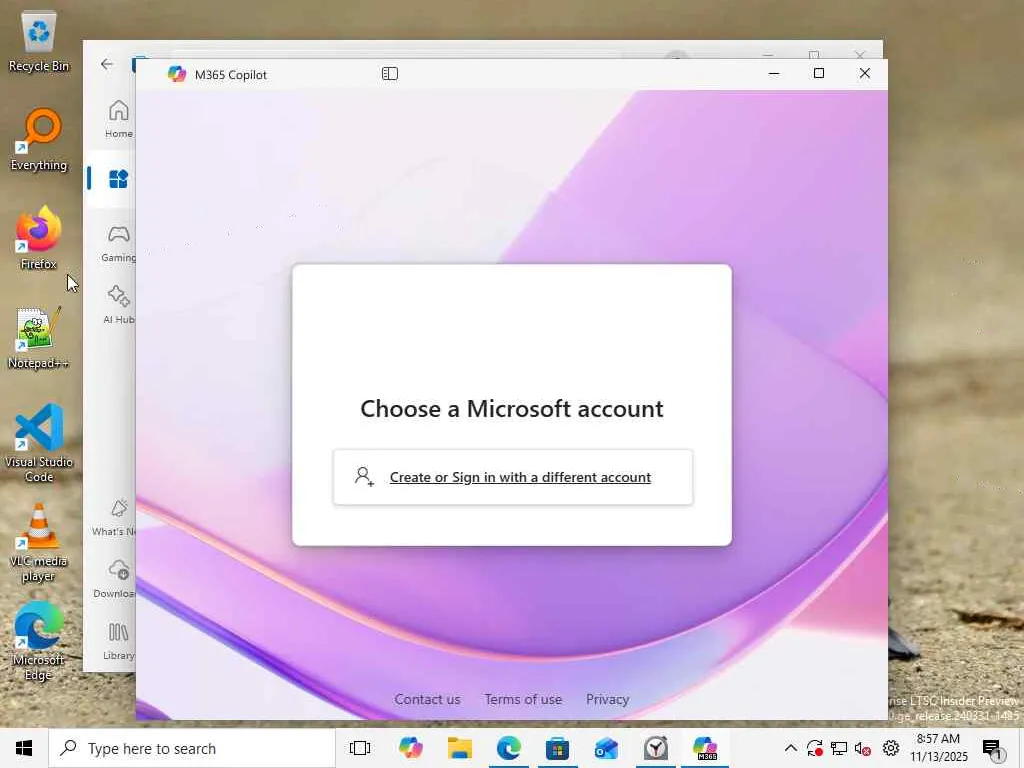Open the Privacy link
The height and width of the screenshot is (768, 1024).
[x=607, y=699]
